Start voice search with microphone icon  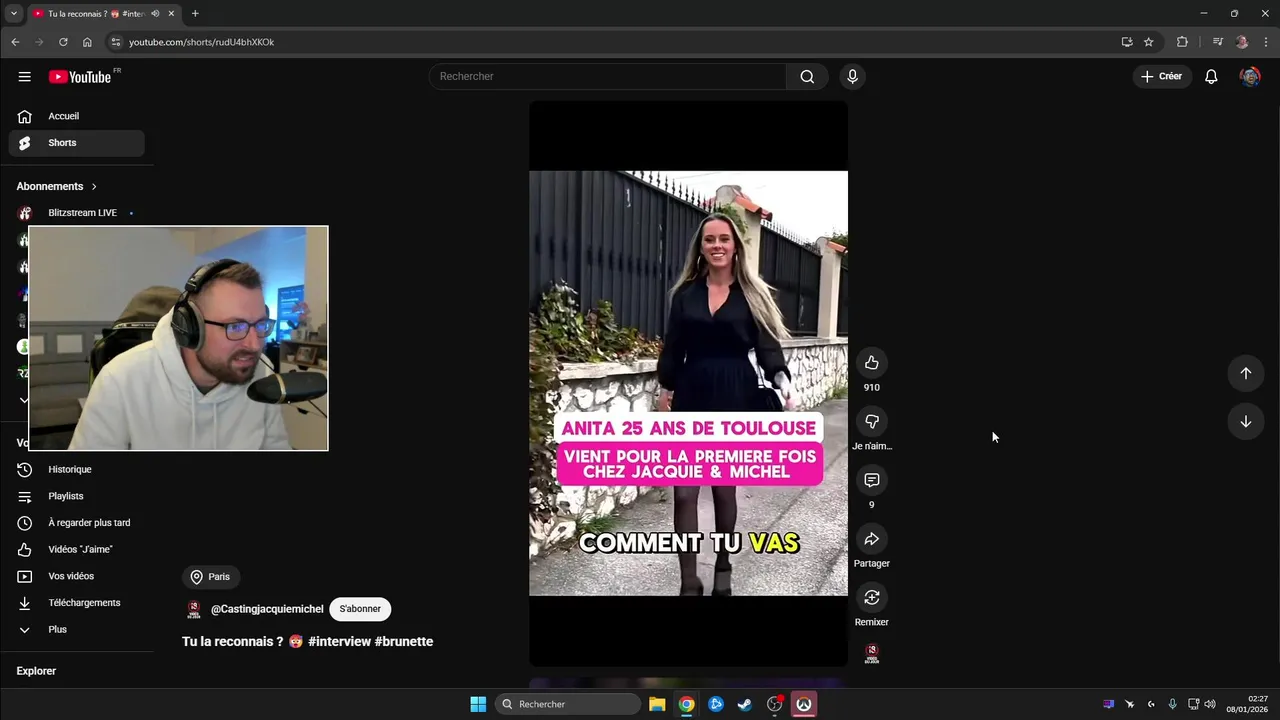[852, 77]
